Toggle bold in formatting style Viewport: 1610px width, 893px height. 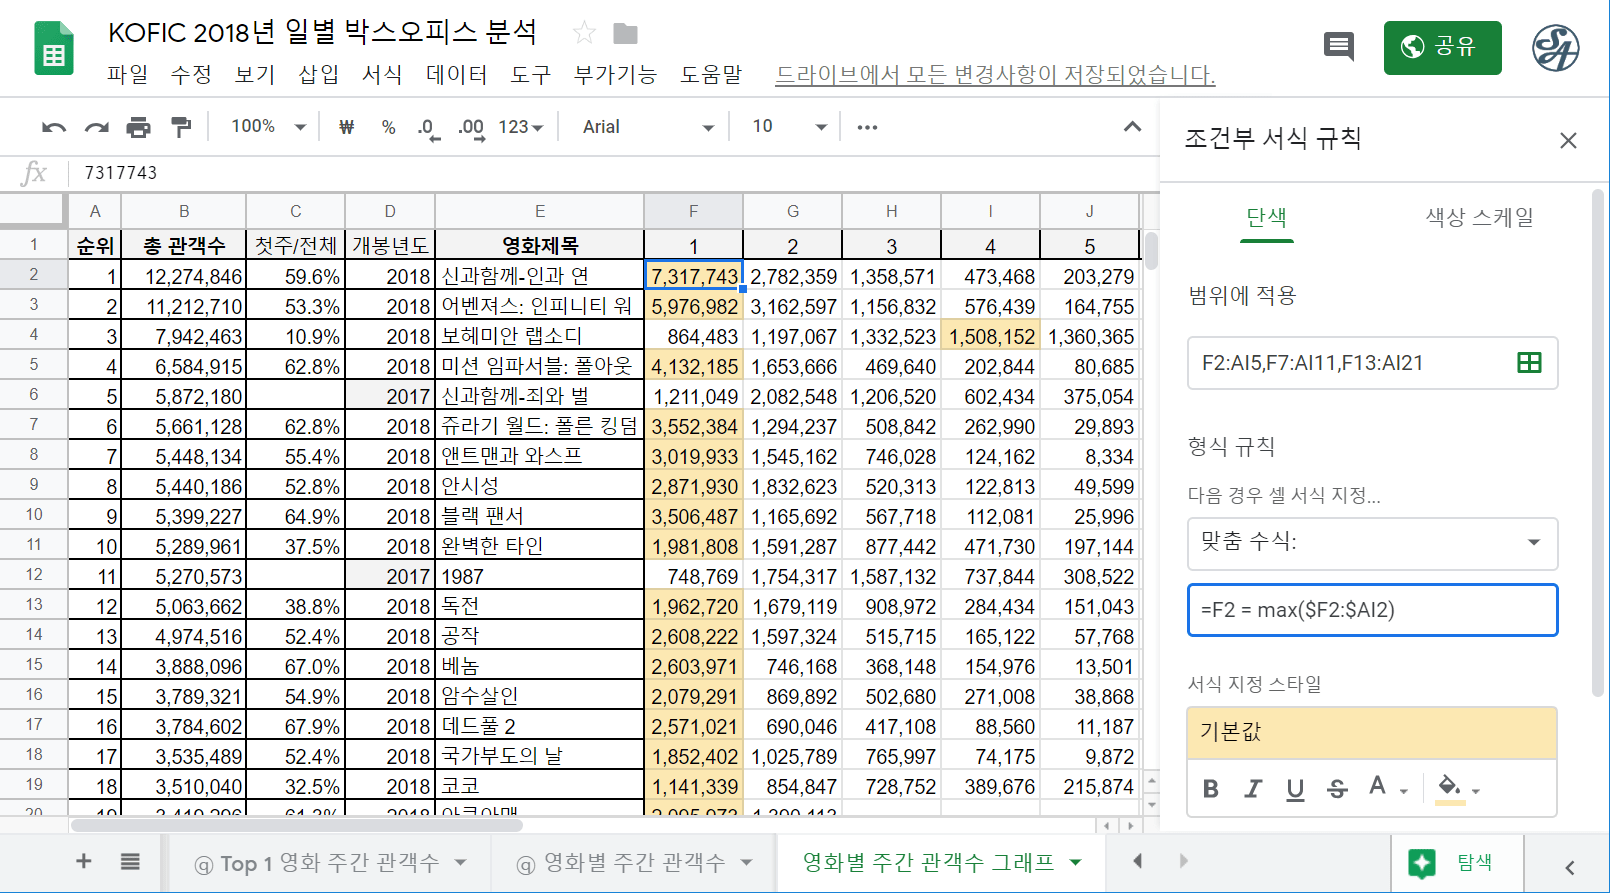tap(1211, 789)
